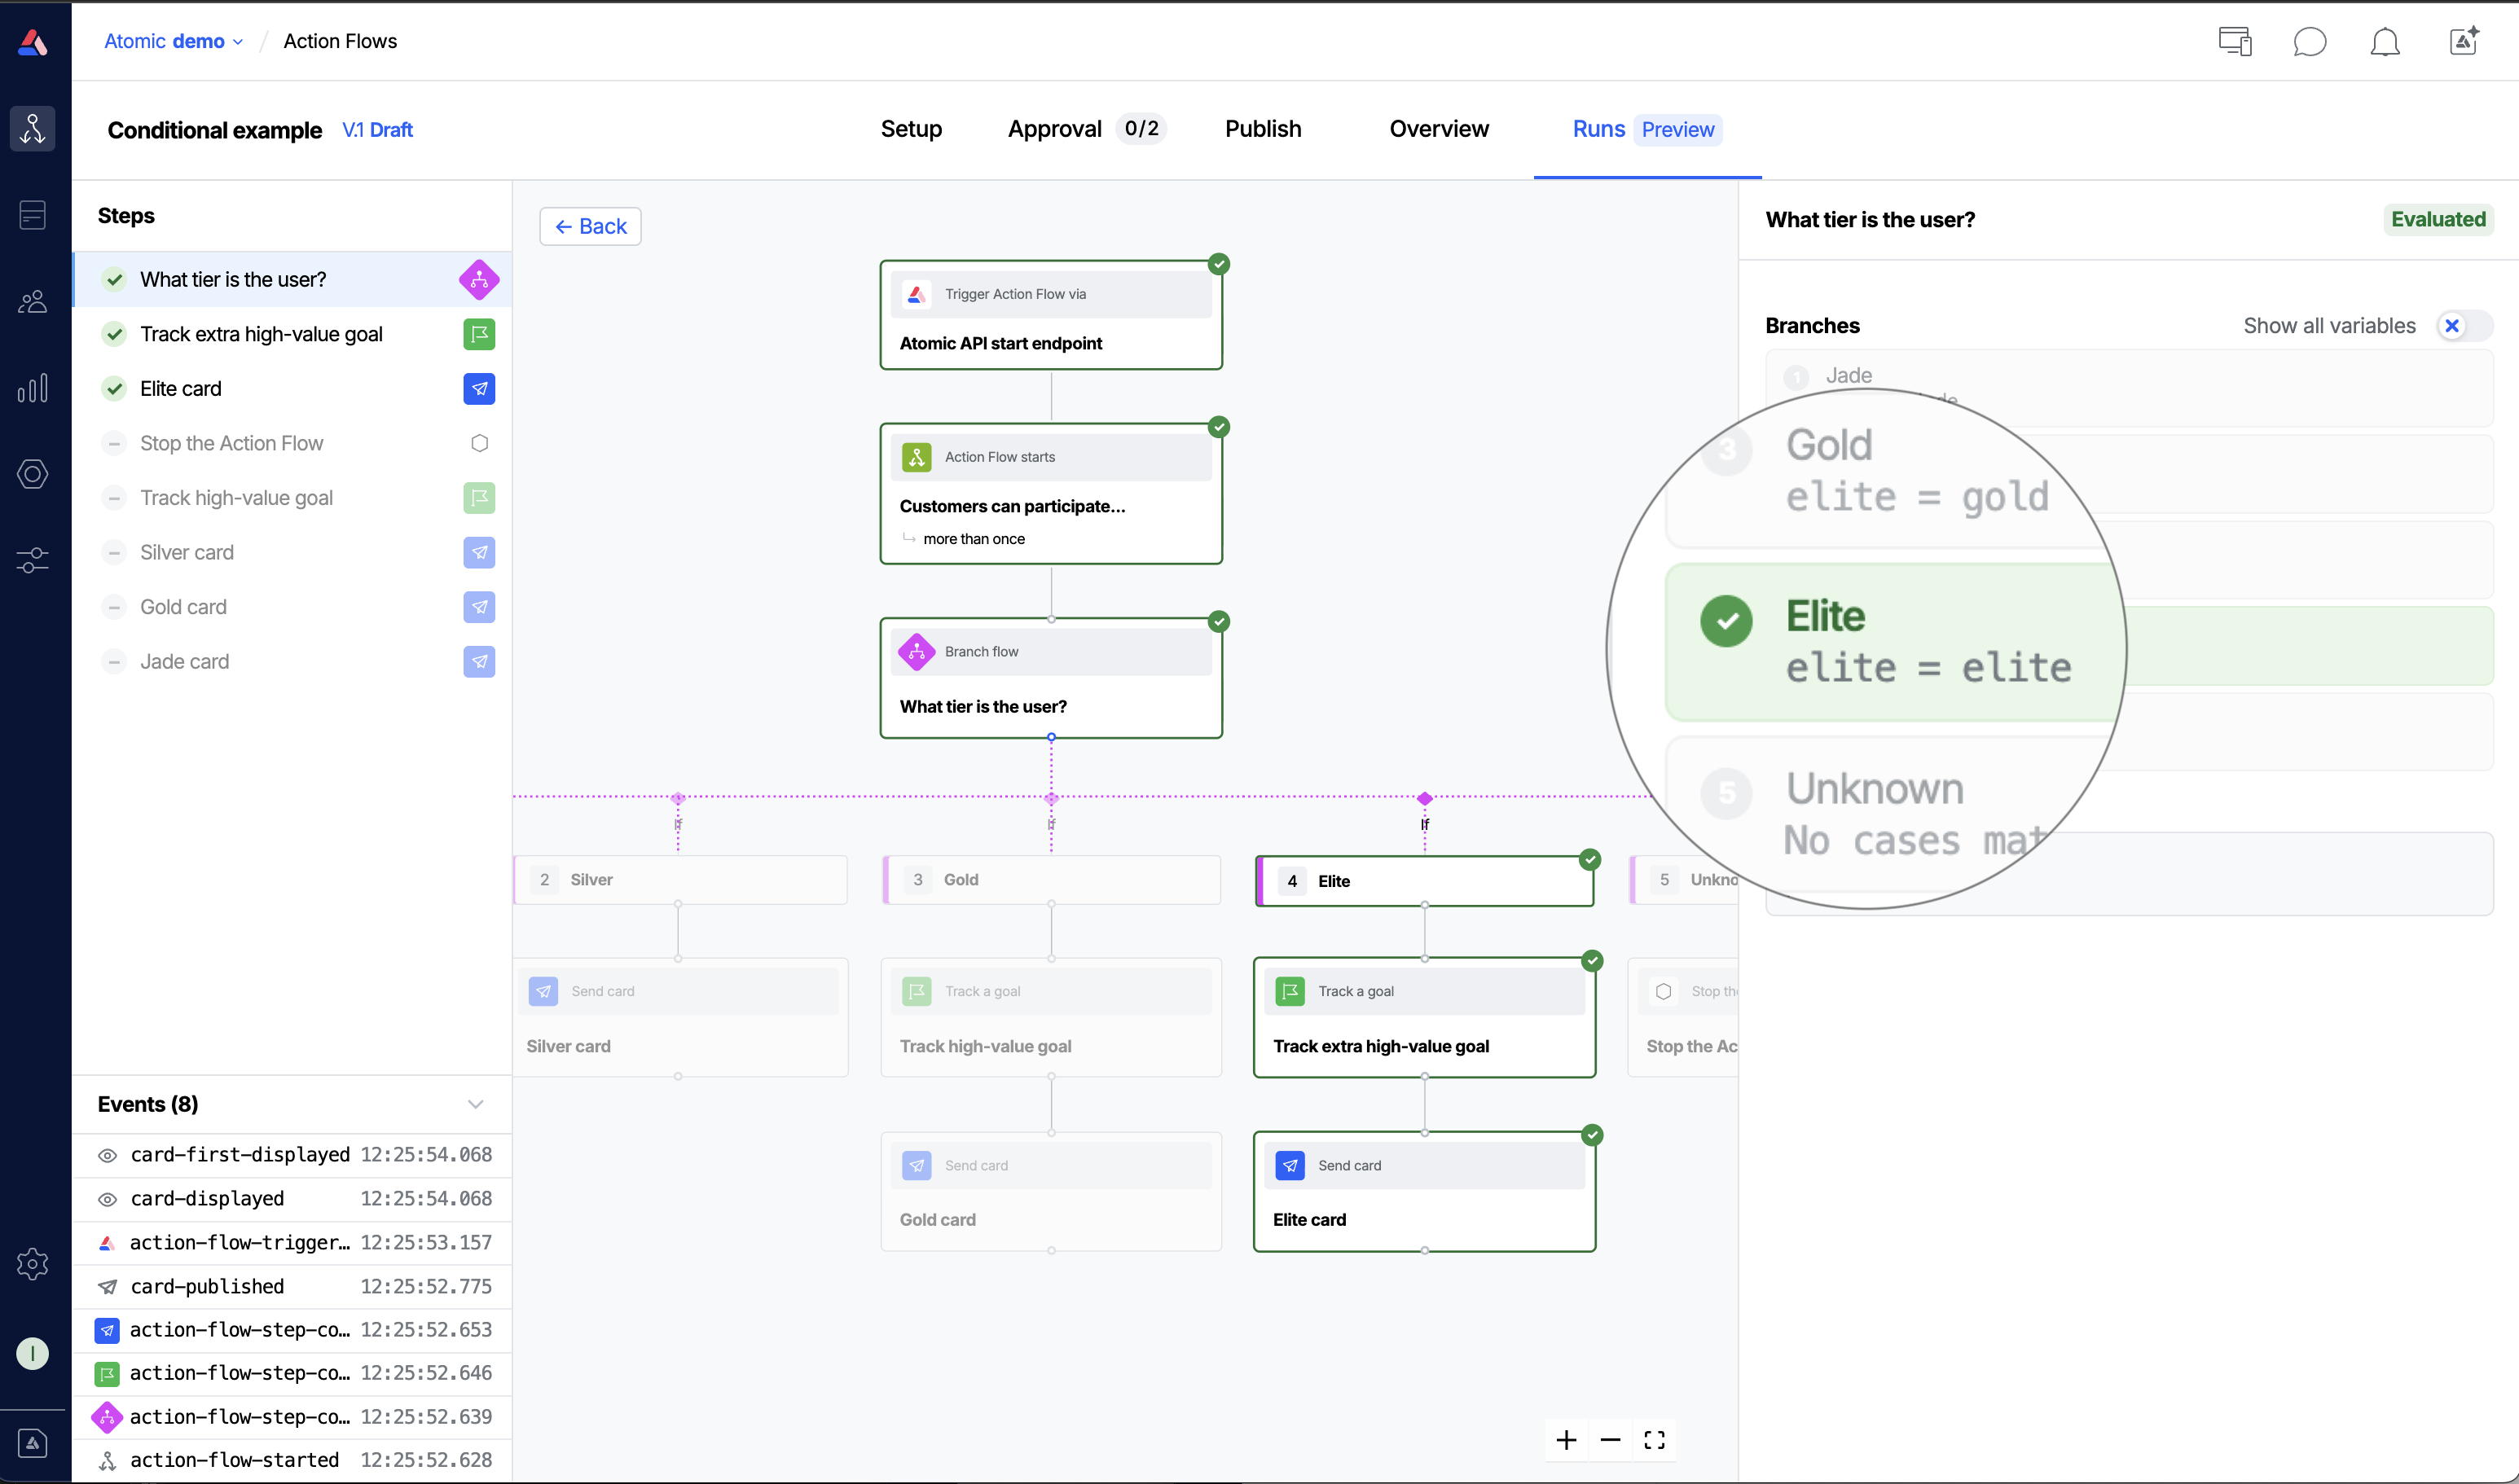Click the Evaluated status badge

[x=2437, y=219]
